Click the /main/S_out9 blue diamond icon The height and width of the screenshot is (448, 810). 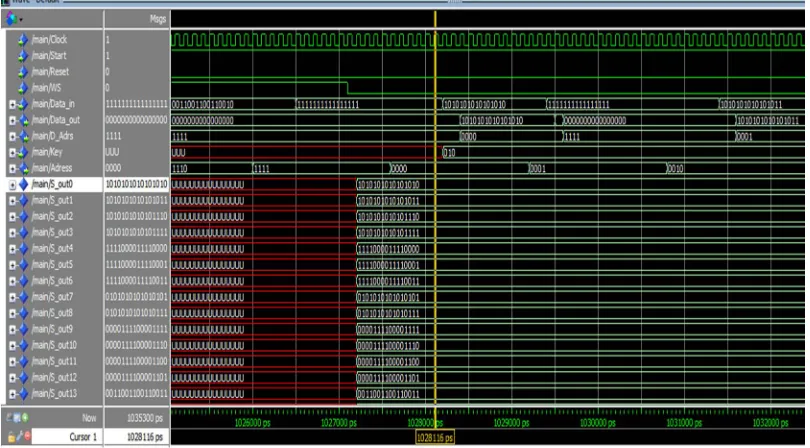[23, 329]
